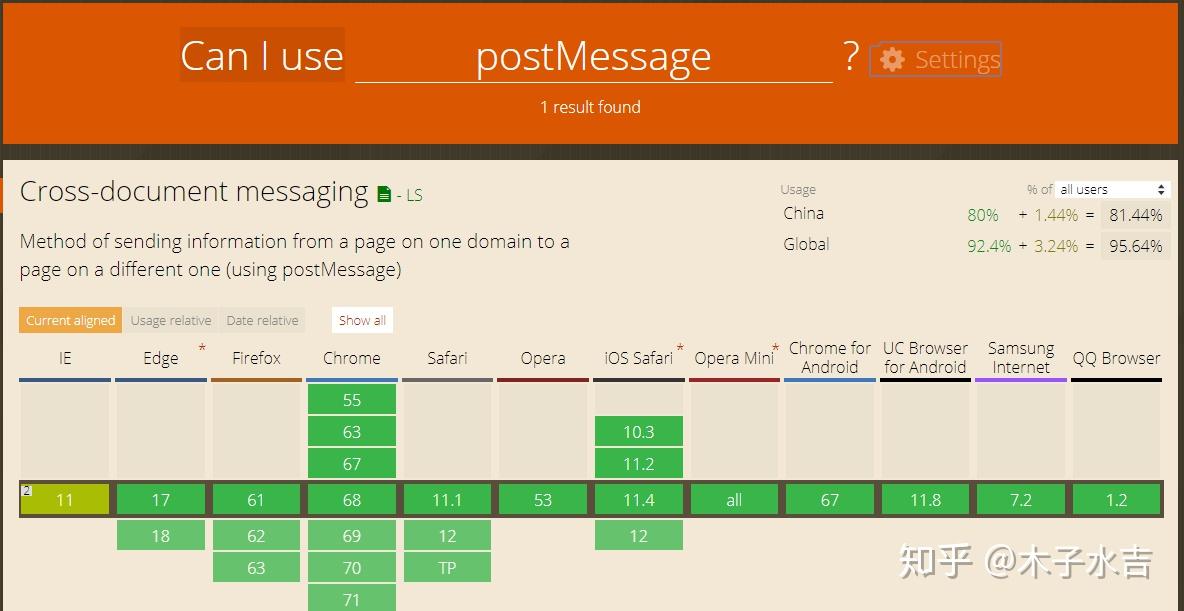The width and height of the screenshot is (1184, 611).
Task: Select the QQ Browser column header
Action: pos(1116,357)
